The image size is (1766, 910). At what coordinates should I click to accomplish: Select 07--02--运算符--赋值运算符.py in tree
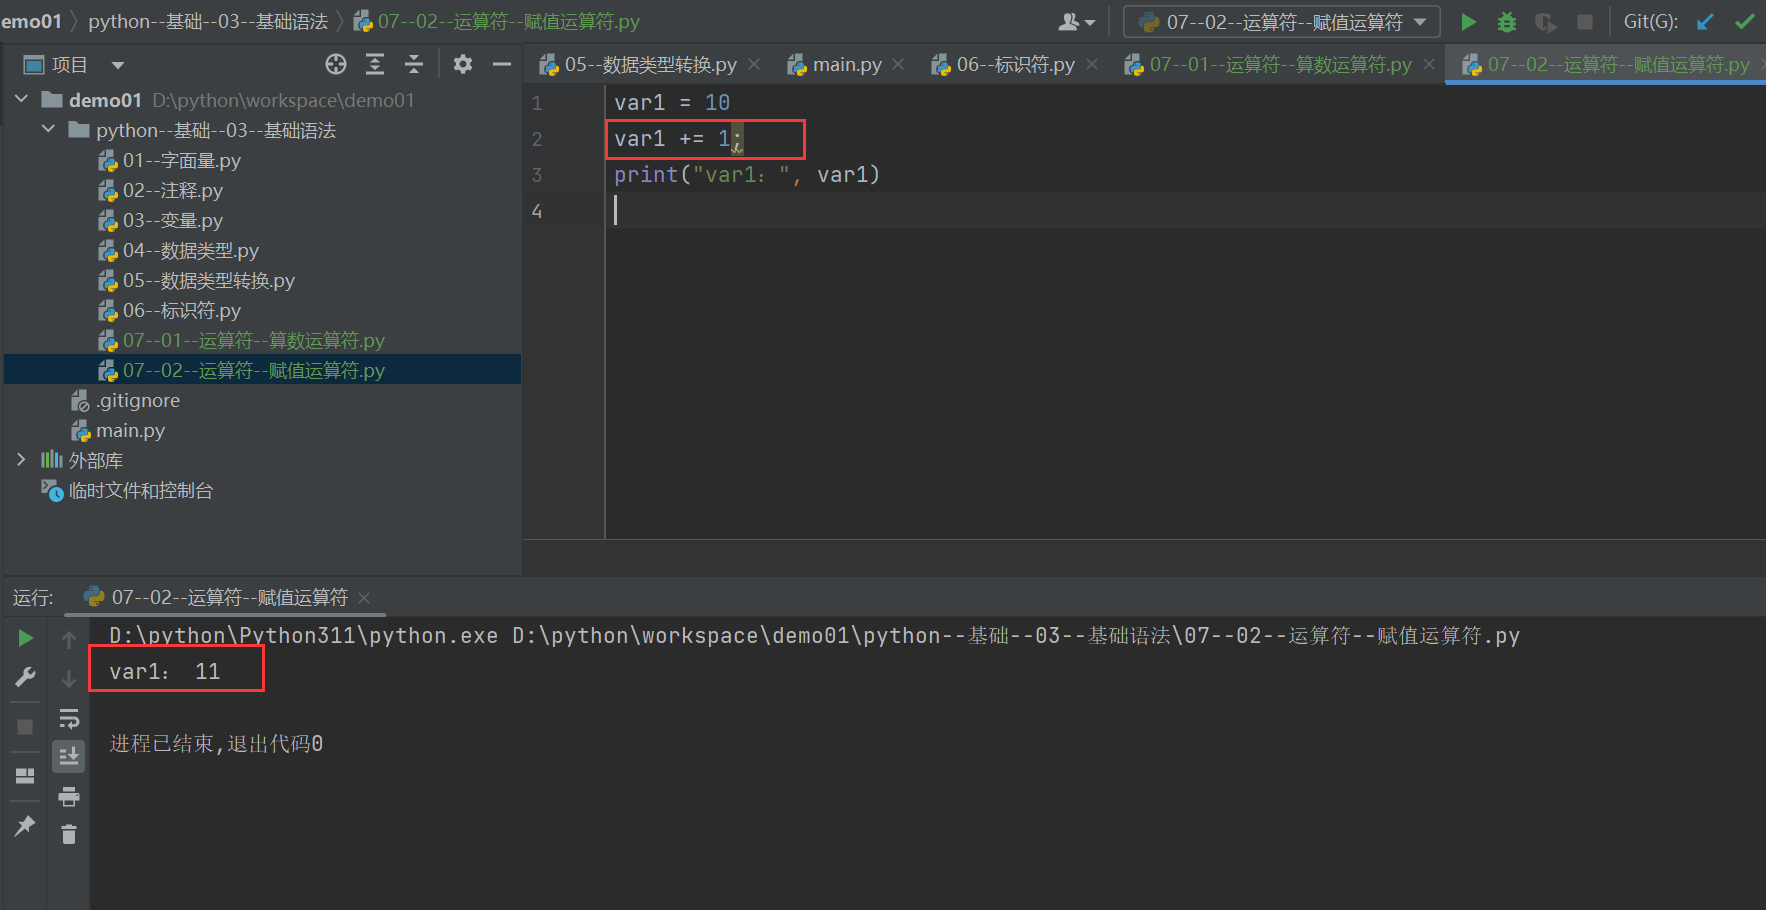point(241,370)
